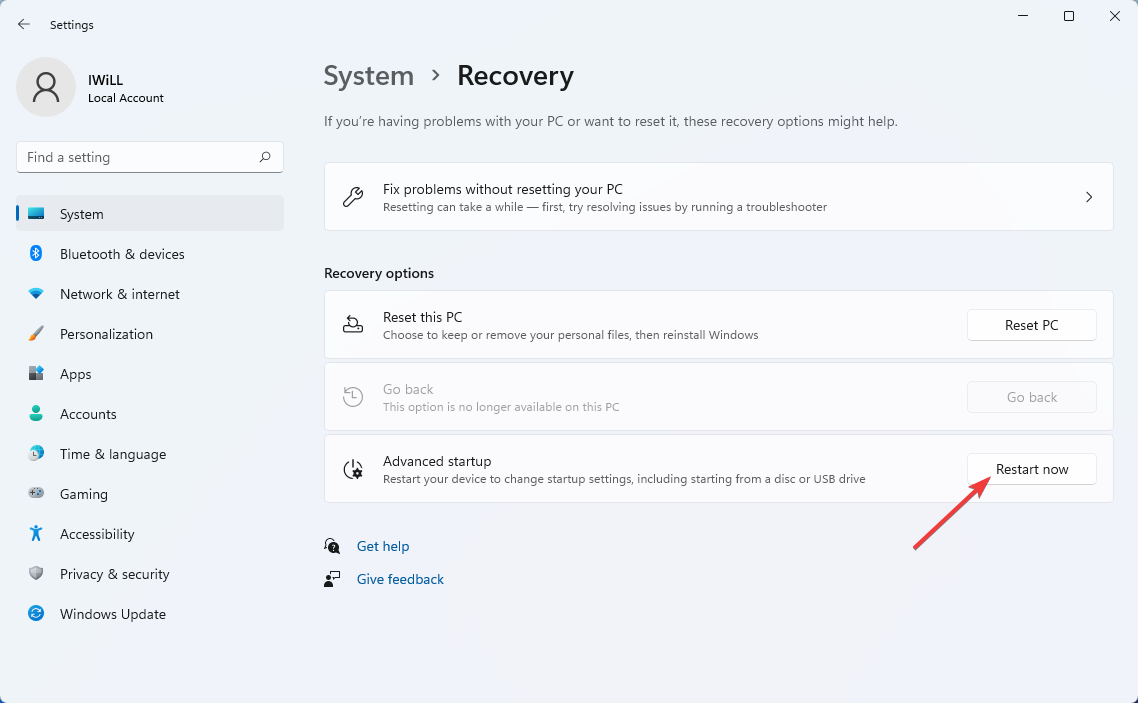
Task: Maximize the Settings window
Action: click(x=1068, y=16)
